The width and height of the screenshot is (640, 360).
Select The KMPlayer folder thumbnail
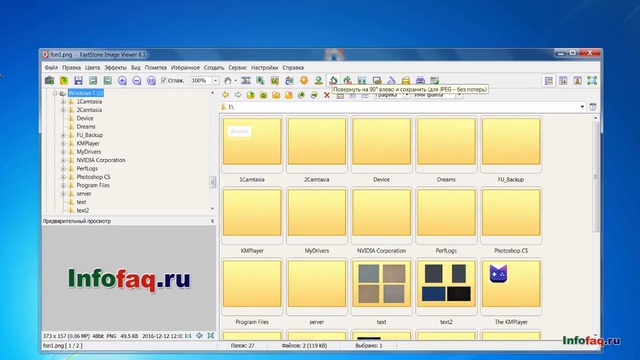pos(511,287)
